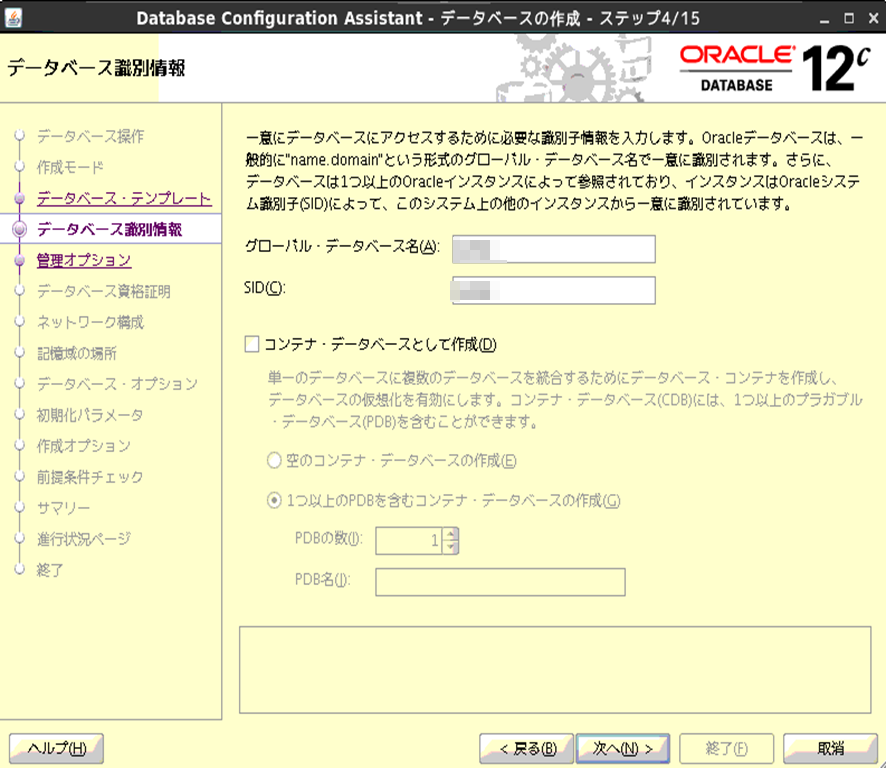Increase PDBの数 with the up arrow
This screenshot has width=886, height=768.
pos(450,533)
